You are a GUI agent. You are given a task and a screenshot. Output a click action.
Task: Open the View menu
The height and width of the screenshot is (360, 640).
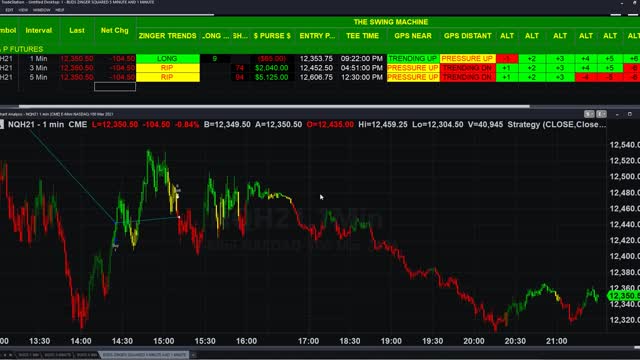[23, 10]
